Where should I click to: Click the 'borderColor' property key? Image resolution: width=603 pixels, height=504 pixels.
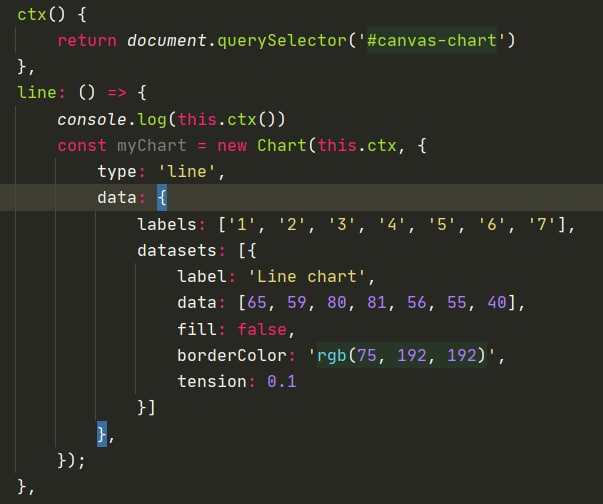coord(232,356)
